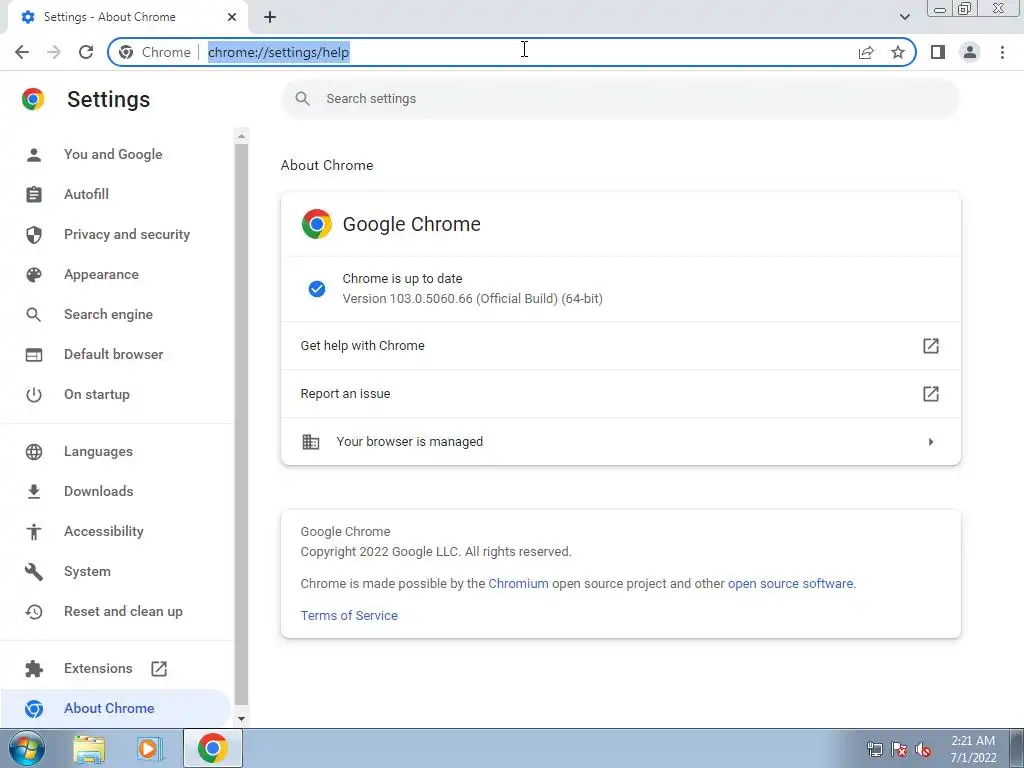Click the back navigation arrow
The width and height of the screenshot is (1024, 768).
click(22, 52)
